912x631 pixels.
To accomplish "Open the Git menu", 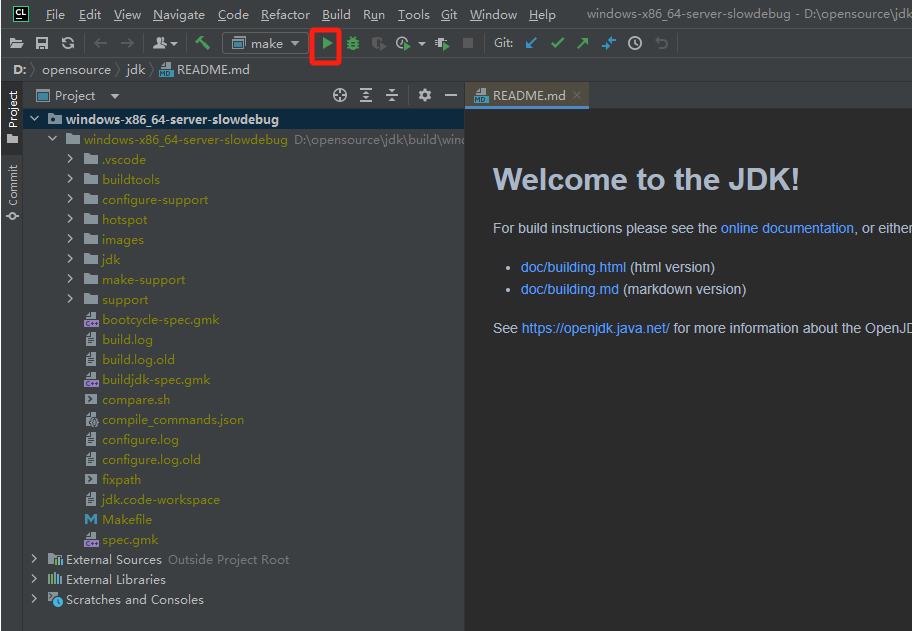I will click(449, 15).
